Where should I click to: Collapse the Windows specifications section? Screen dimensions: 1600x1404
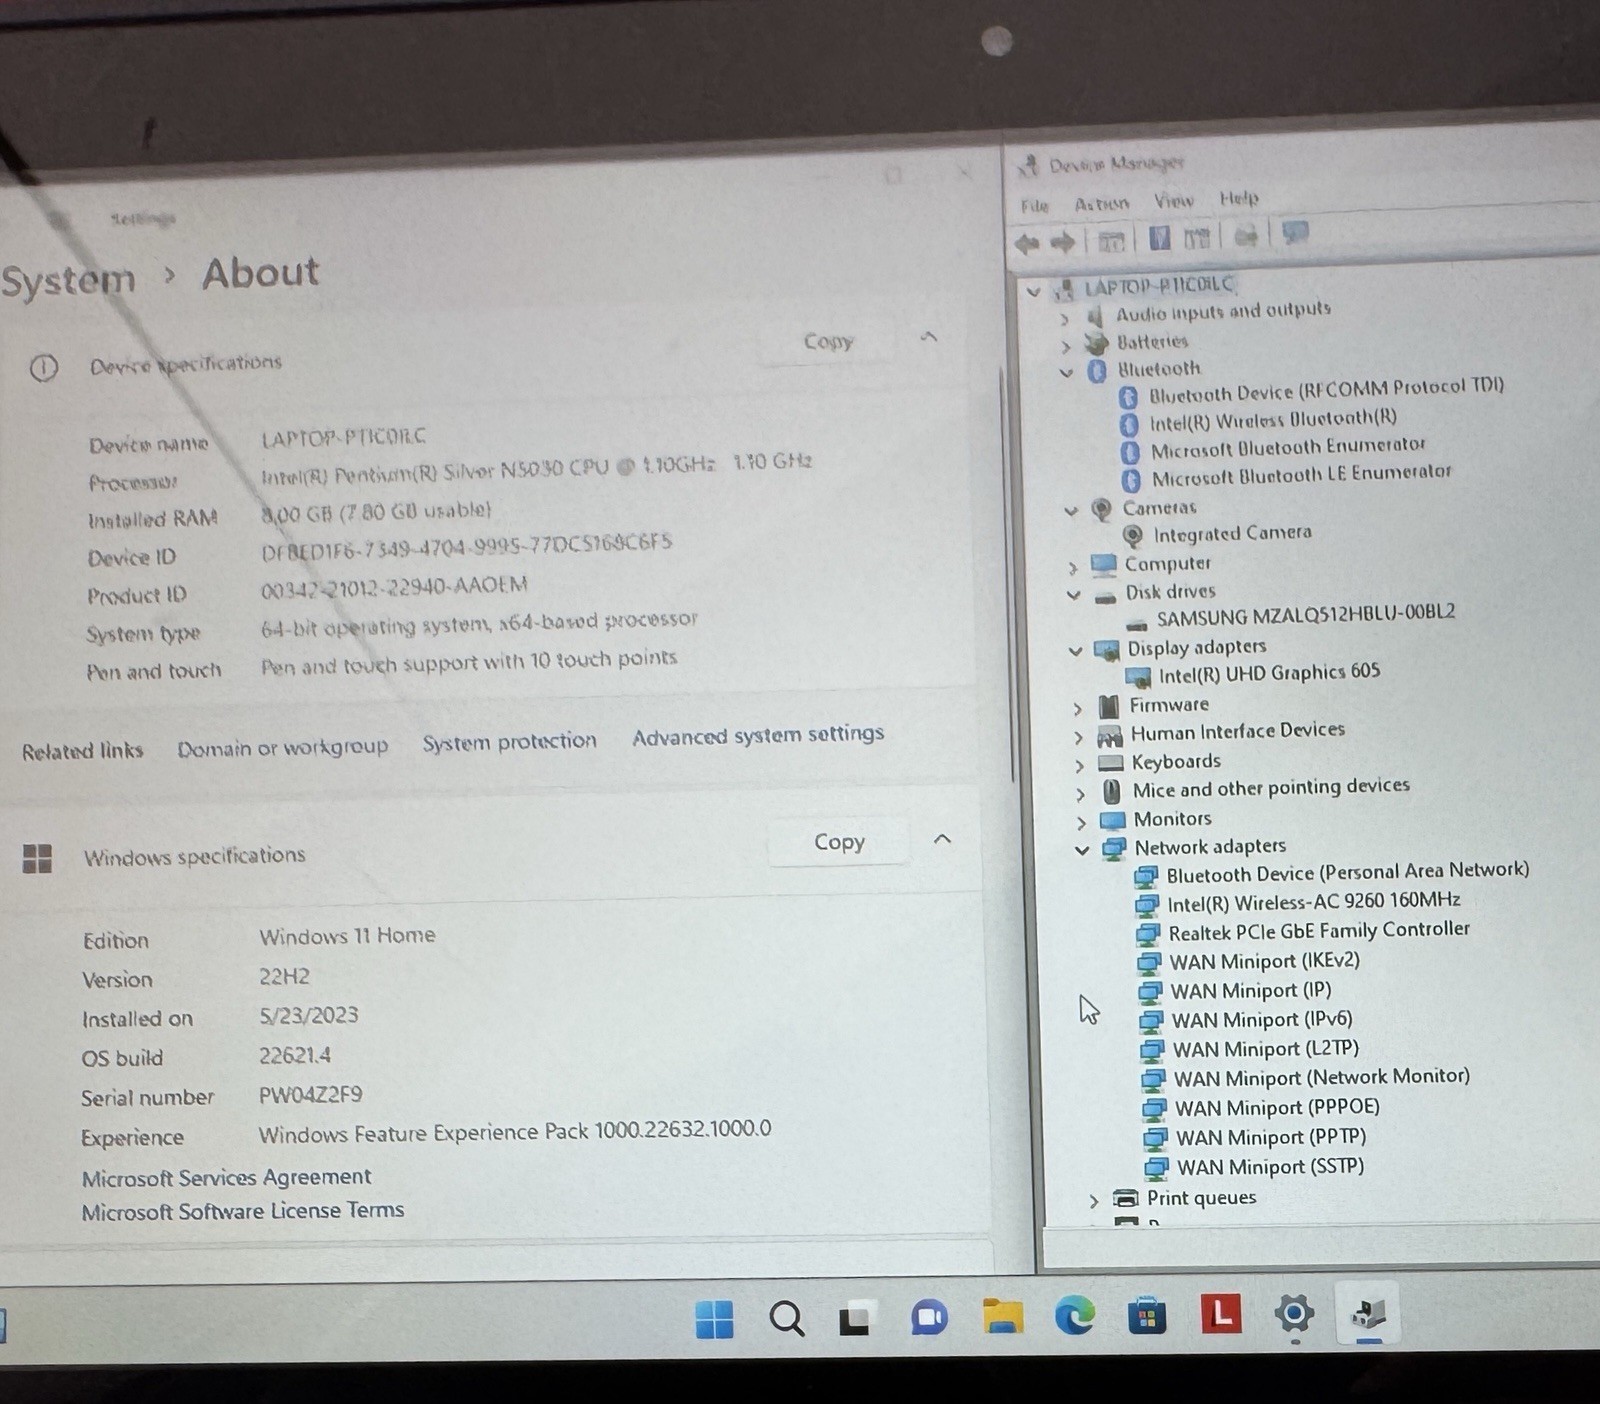(942, 839)
